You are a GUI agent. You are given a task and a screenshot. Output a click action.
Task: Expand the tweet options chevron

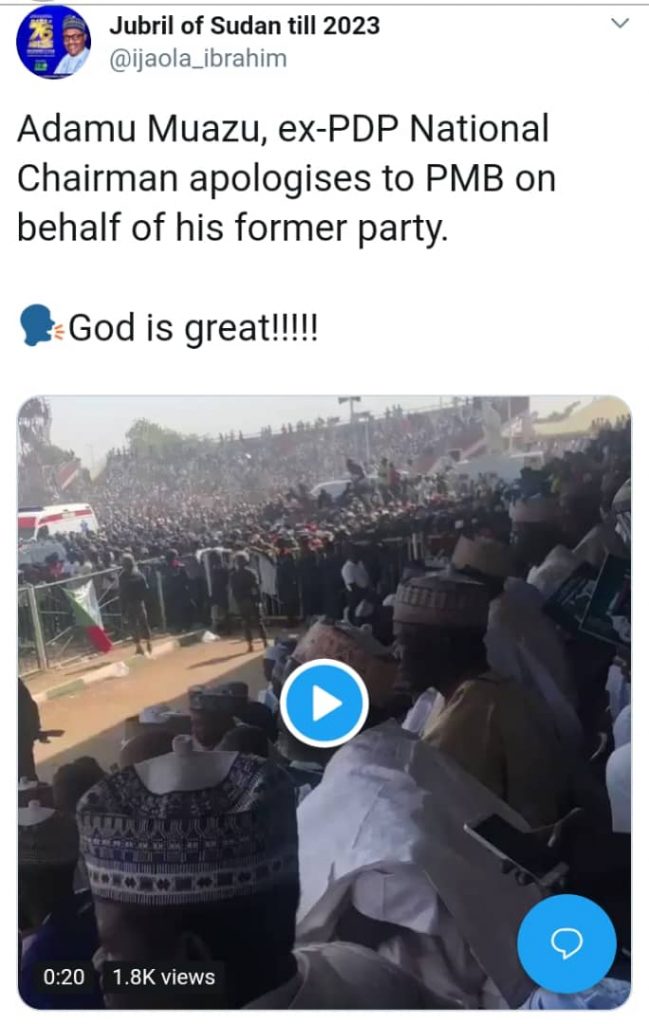[x=620, y=23]
